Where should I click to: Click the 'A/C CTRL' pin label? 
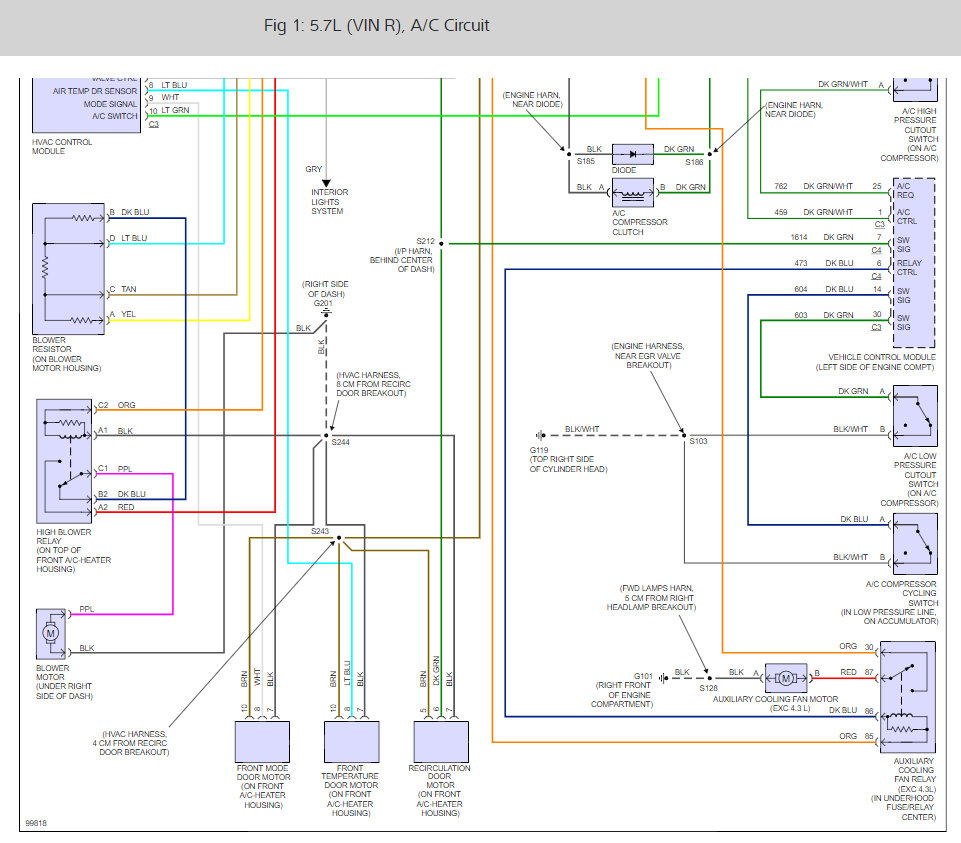coord(907,216)
